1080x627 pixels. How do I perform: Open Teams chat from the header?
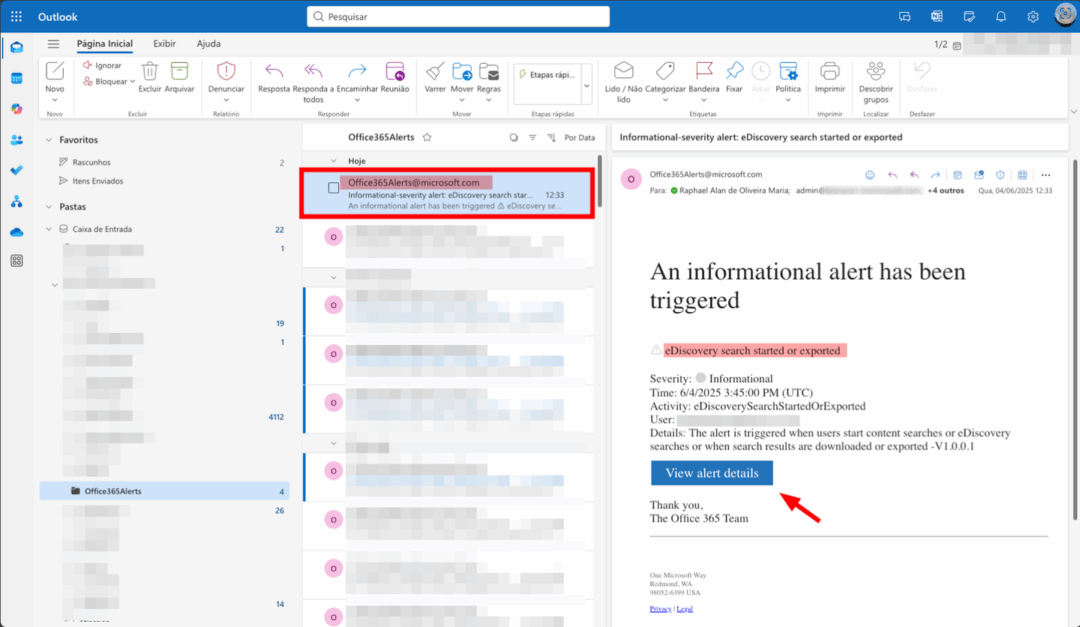904,17
